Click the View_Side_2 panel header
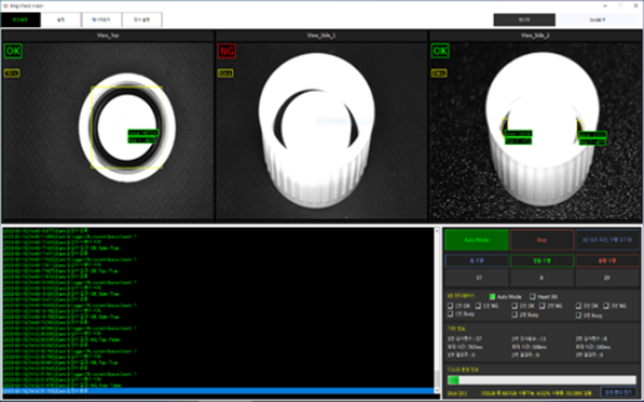This screenshot has height=402, width=644. point(535,36)
